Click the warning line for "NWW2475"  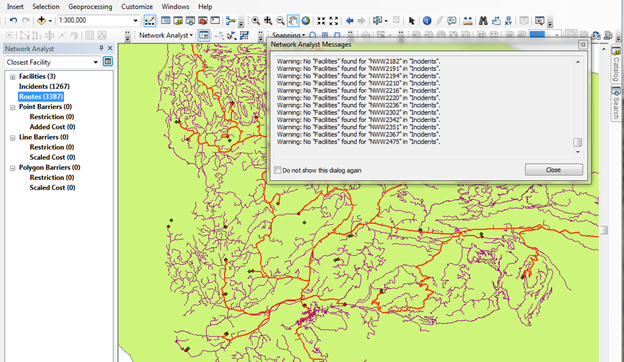pyautogui.click(x=359, y=142)
